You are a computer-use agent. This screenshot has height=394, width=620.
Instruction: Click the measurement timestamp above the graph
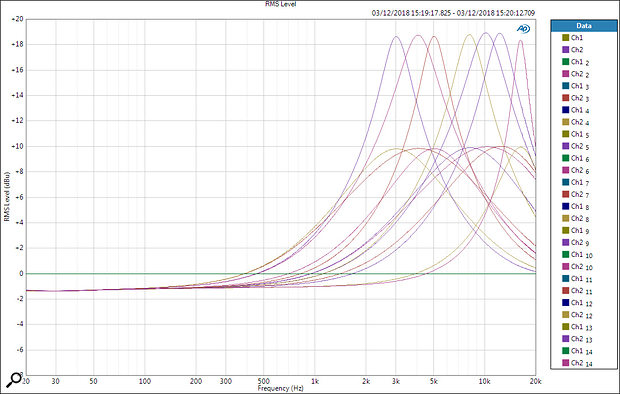point(453,13)
